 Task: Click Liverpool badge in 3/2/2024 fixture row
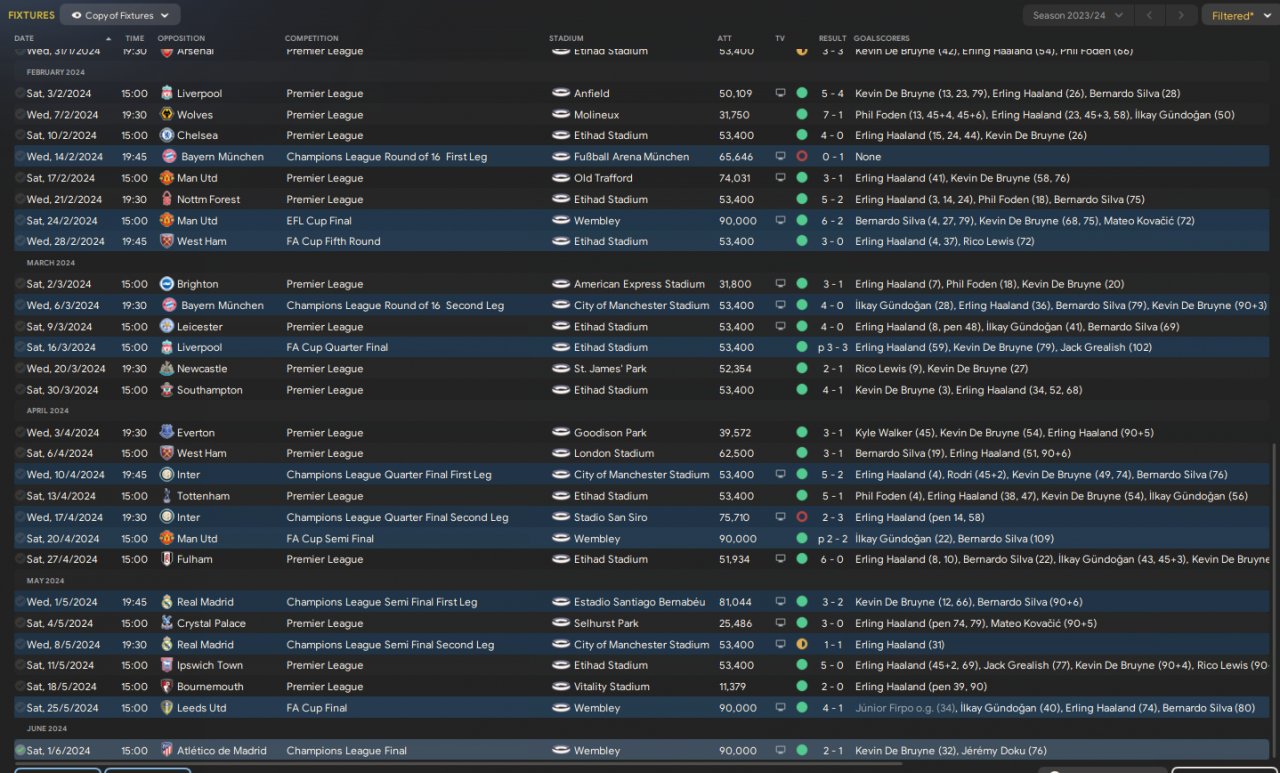tap(167, 93)
